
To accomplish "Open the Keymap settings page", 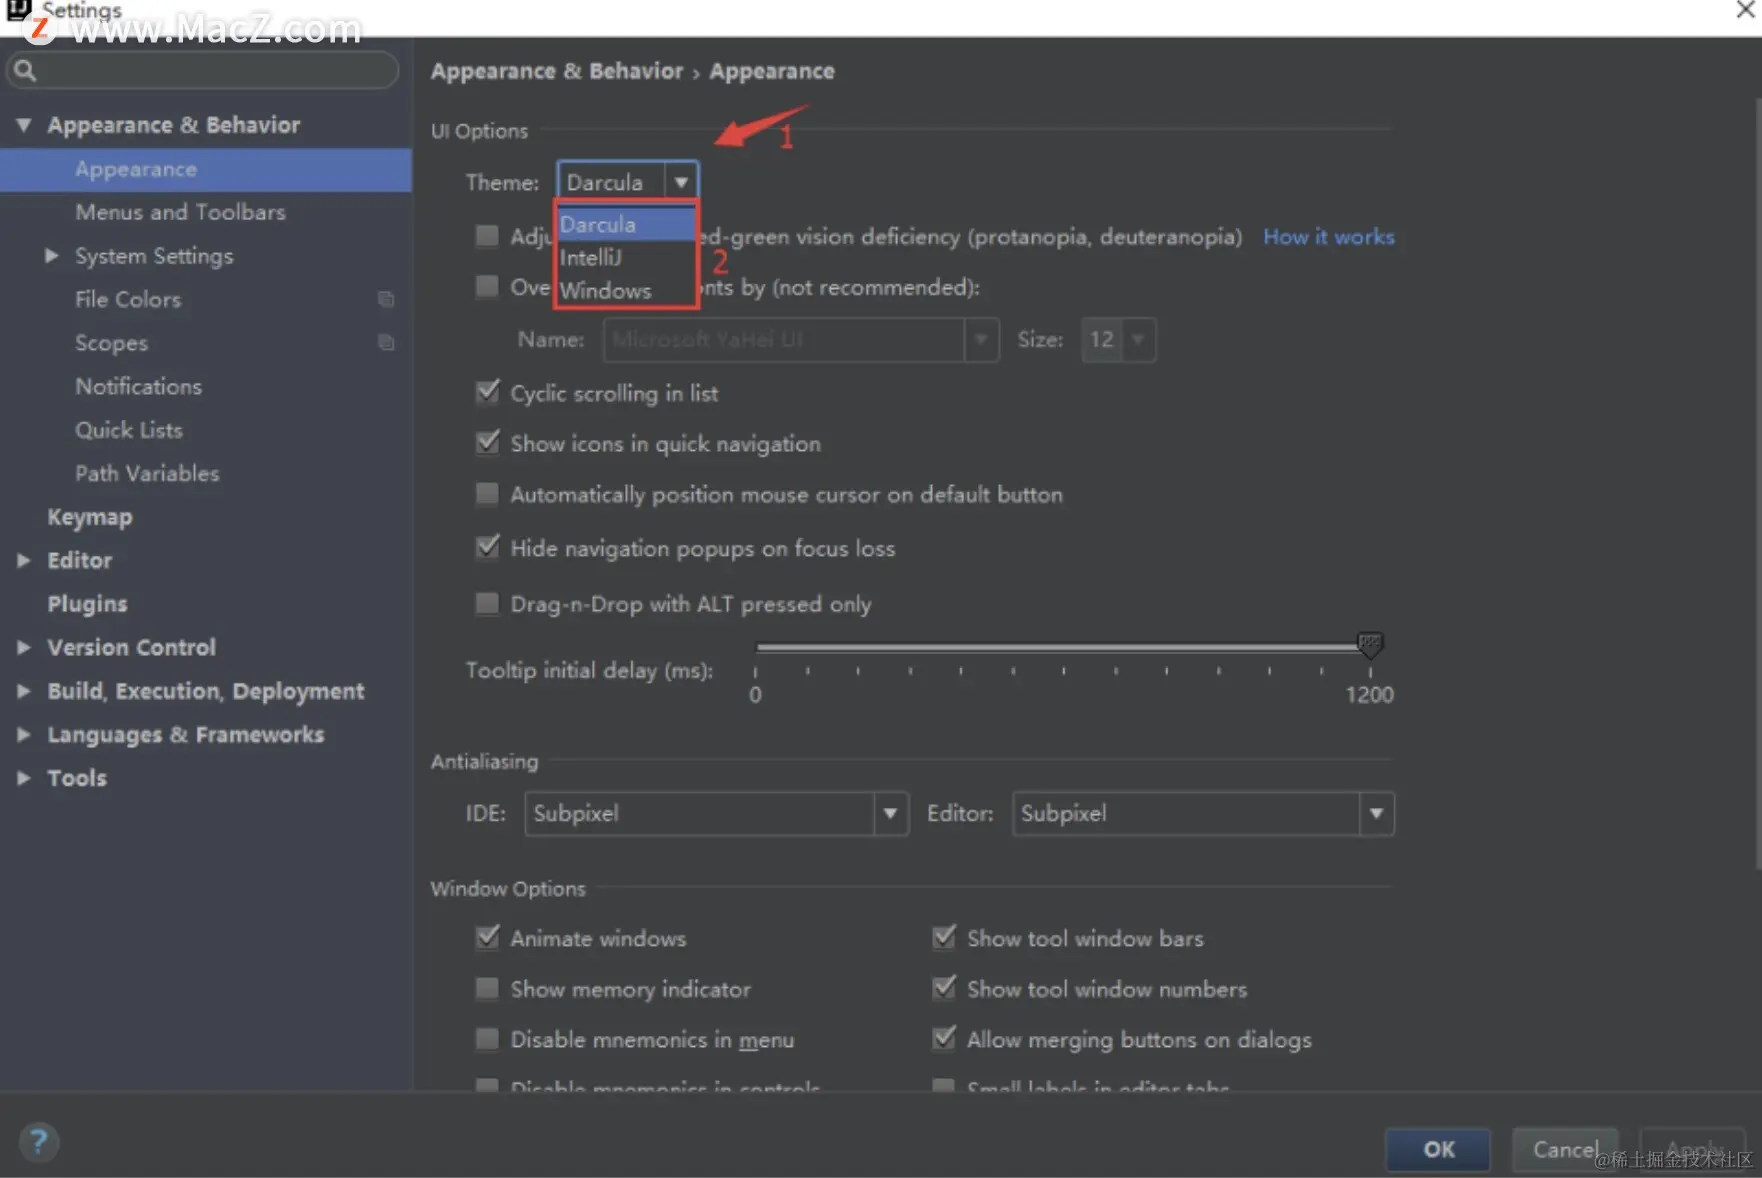I will point(90,517).
